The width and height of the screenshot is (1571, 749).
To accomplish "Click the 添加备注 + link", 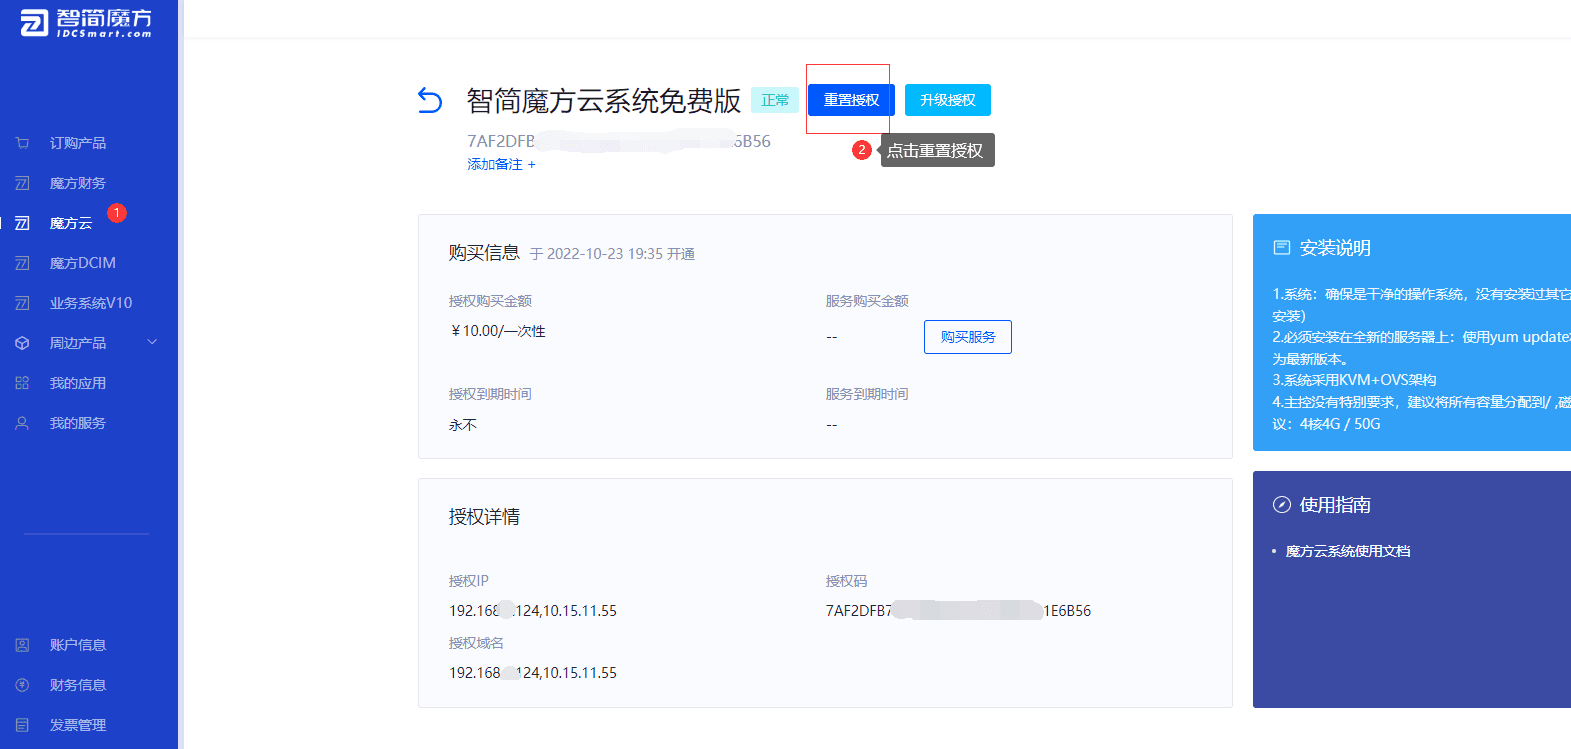I will click(502, 164).
